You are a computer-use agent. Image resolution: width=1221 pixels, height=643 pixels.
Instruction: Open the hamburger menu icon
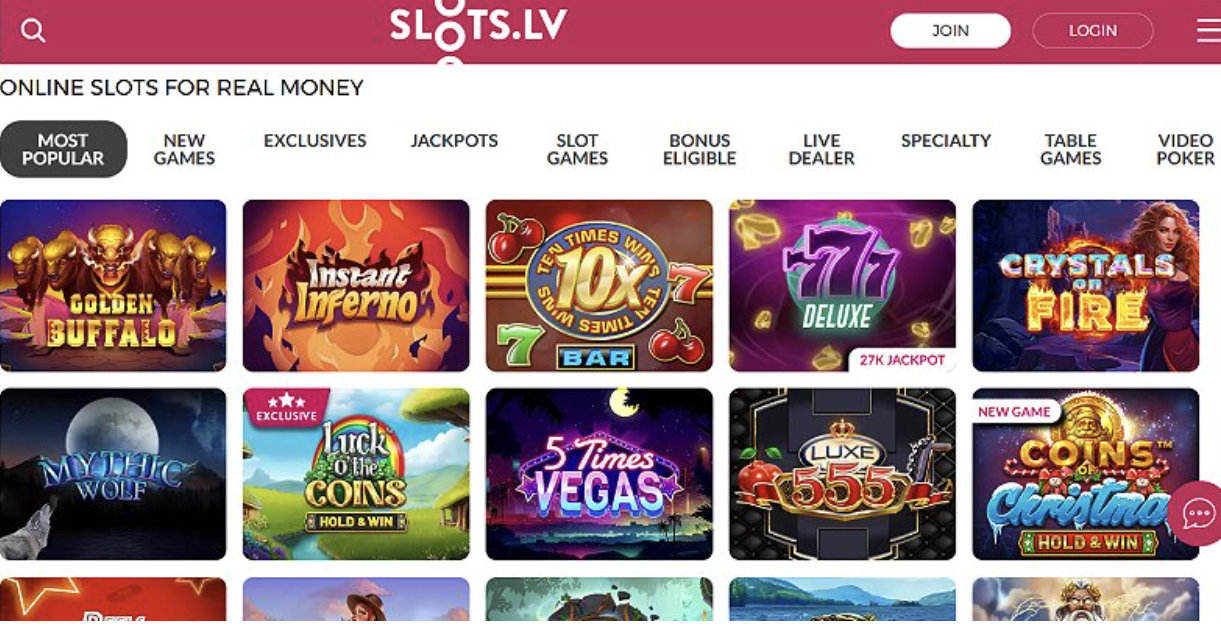point(1208,31)
